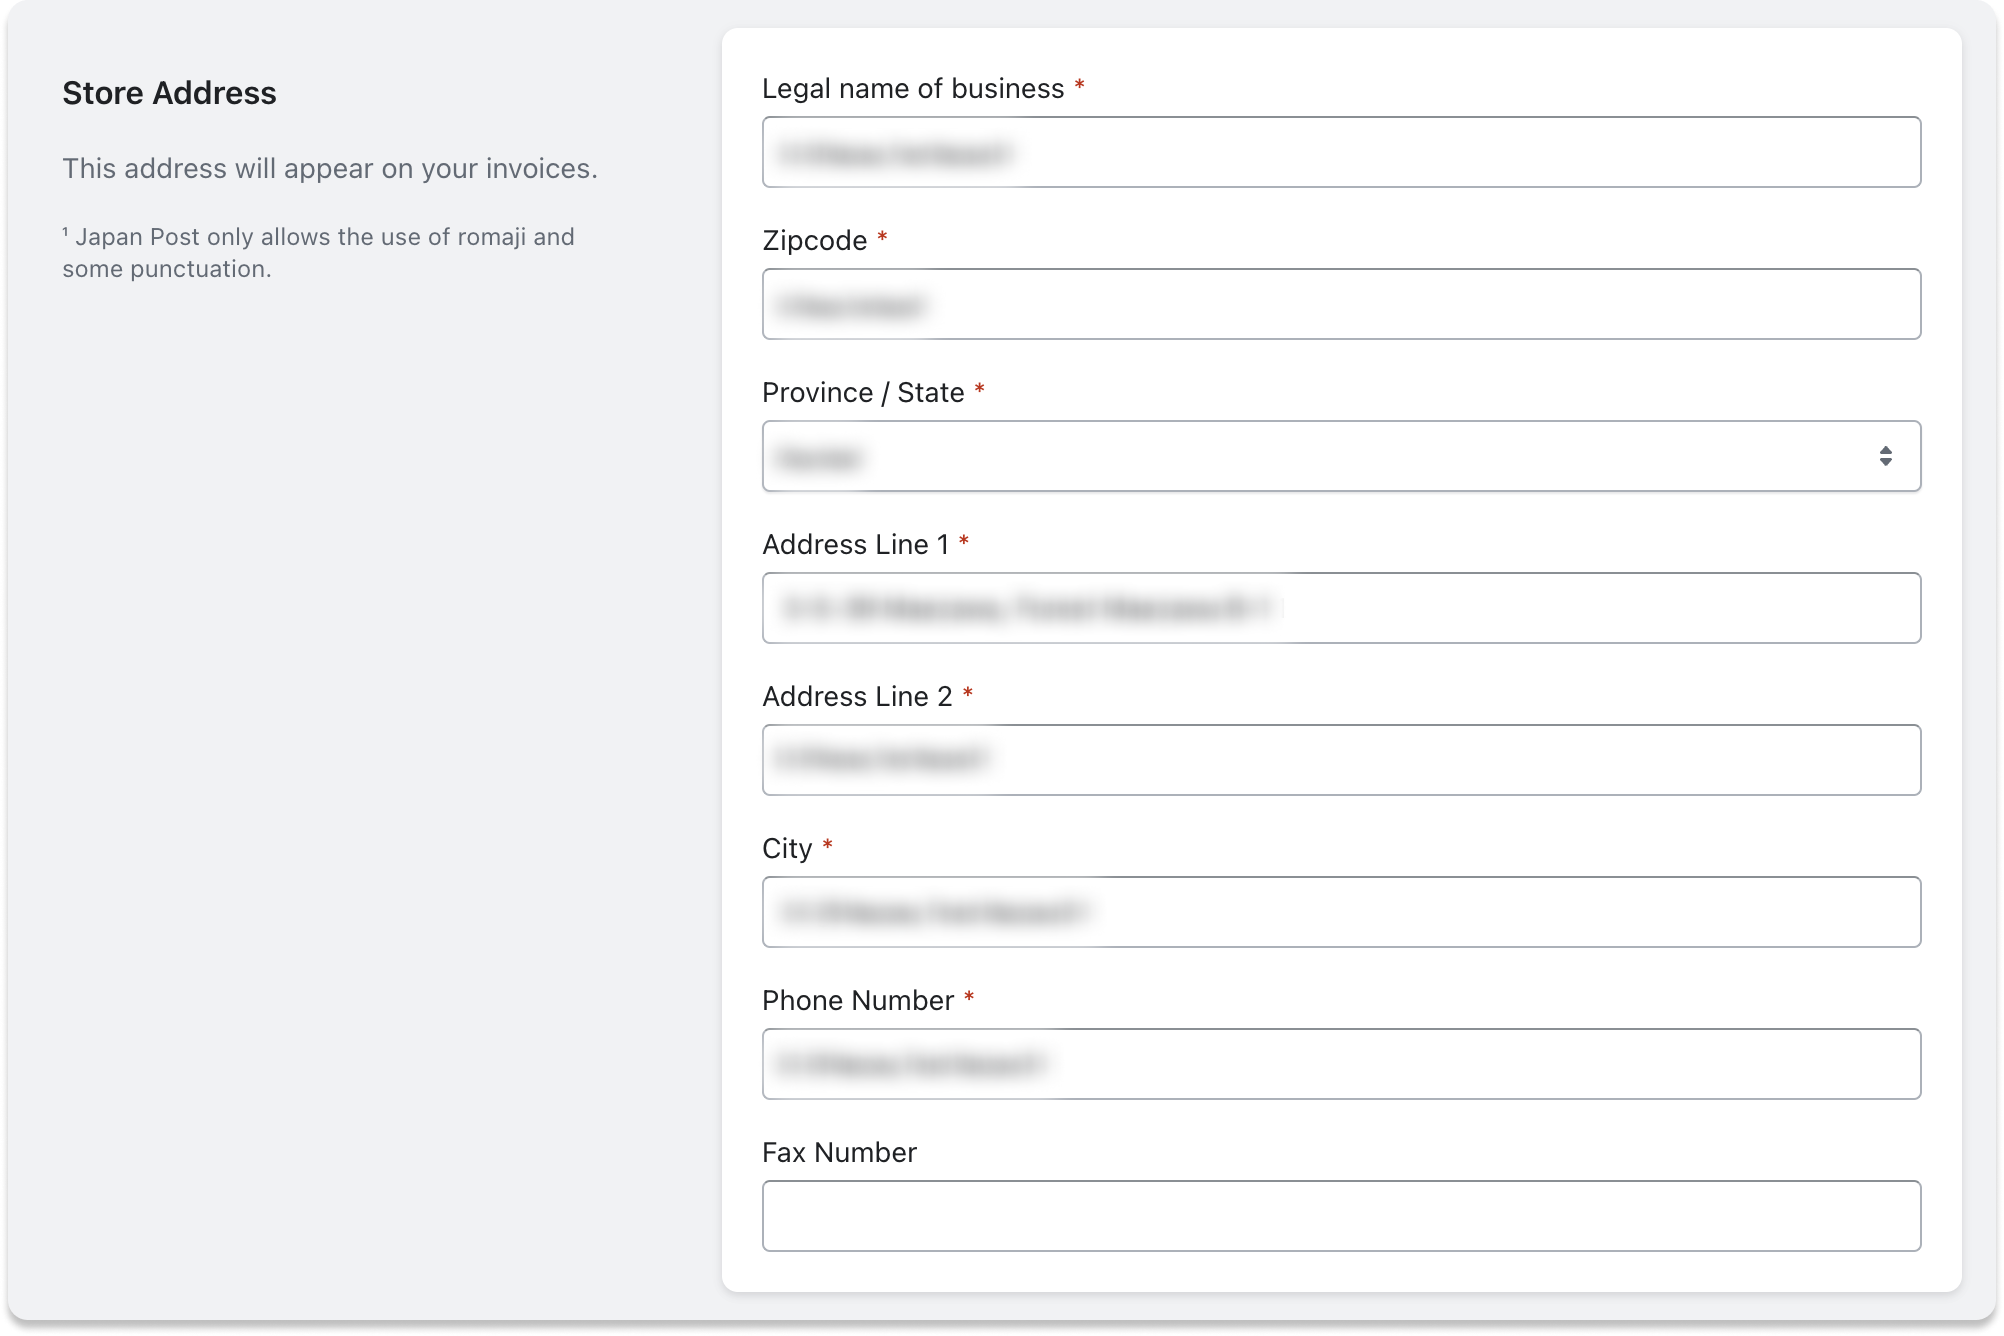The height and width of the screenshot is (1336, 2004).
Task: Open the Province / State dropdown
Action: pyautogui.click(x=1340, y=456)
